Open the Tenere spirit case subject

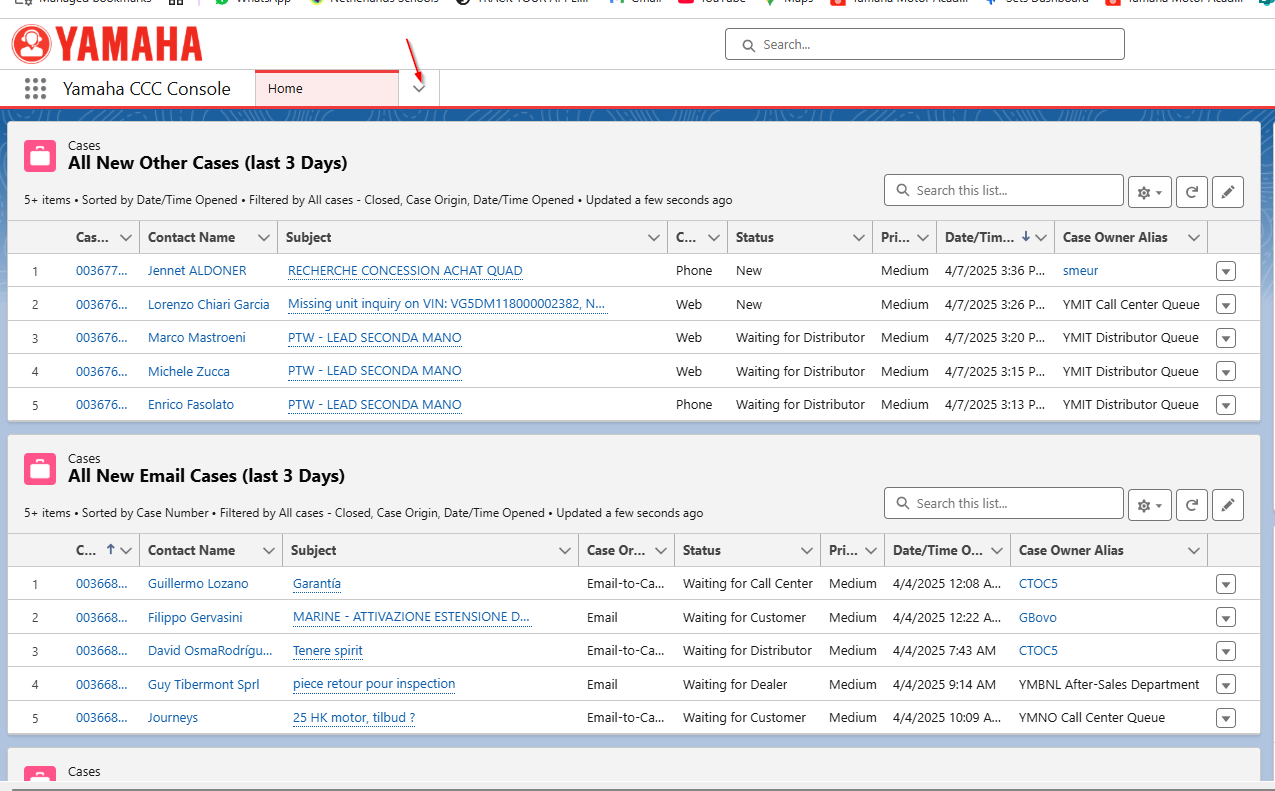click(328, 650)
